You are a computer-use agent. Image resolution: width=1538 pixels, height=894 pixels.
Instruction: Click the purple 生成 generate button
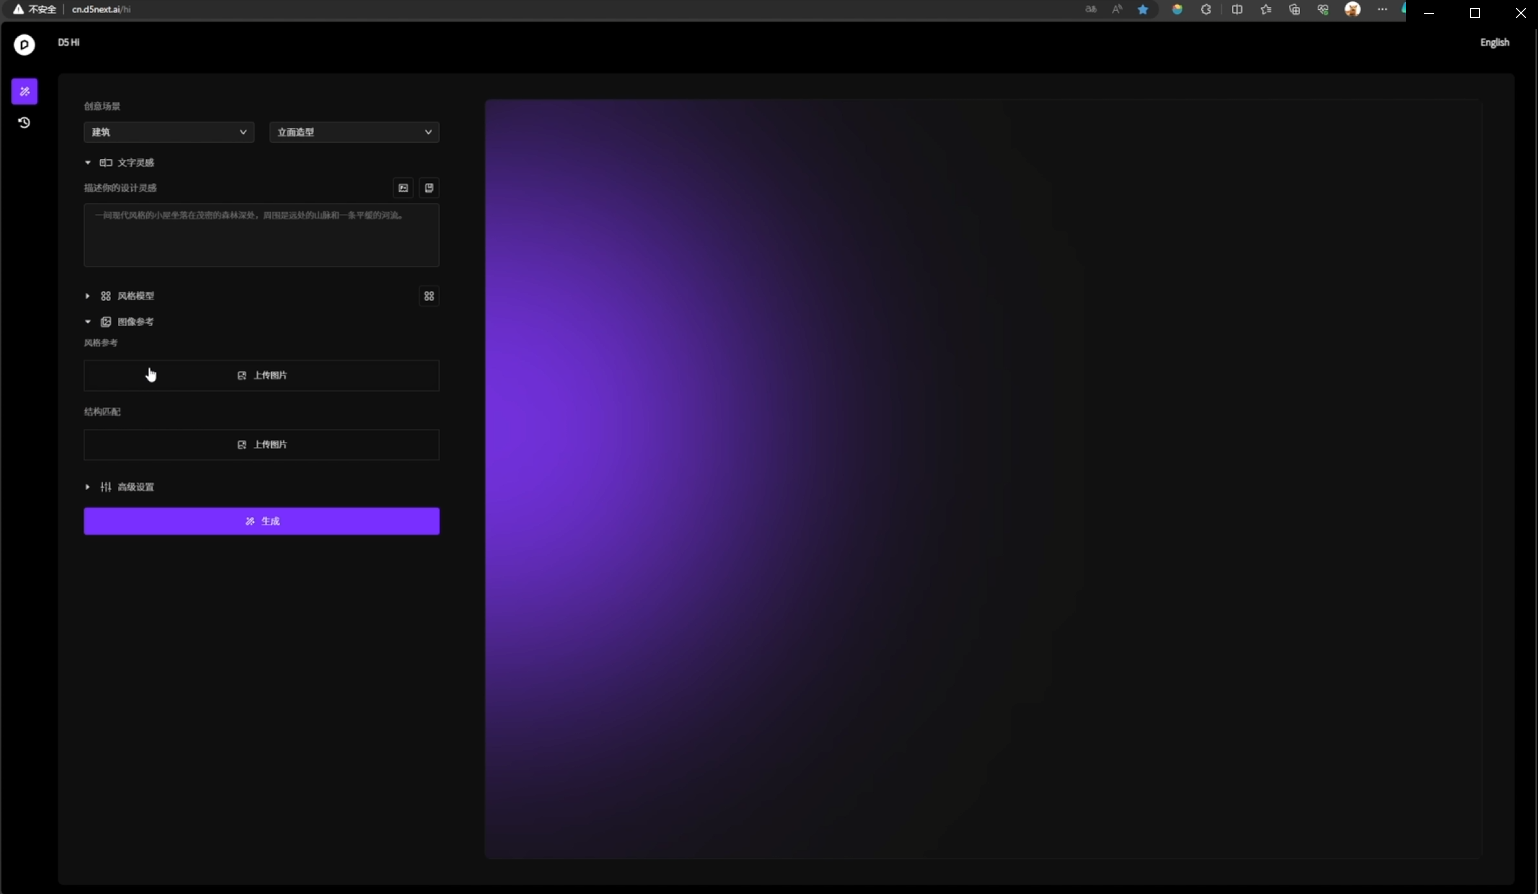[x=261, y=521]
